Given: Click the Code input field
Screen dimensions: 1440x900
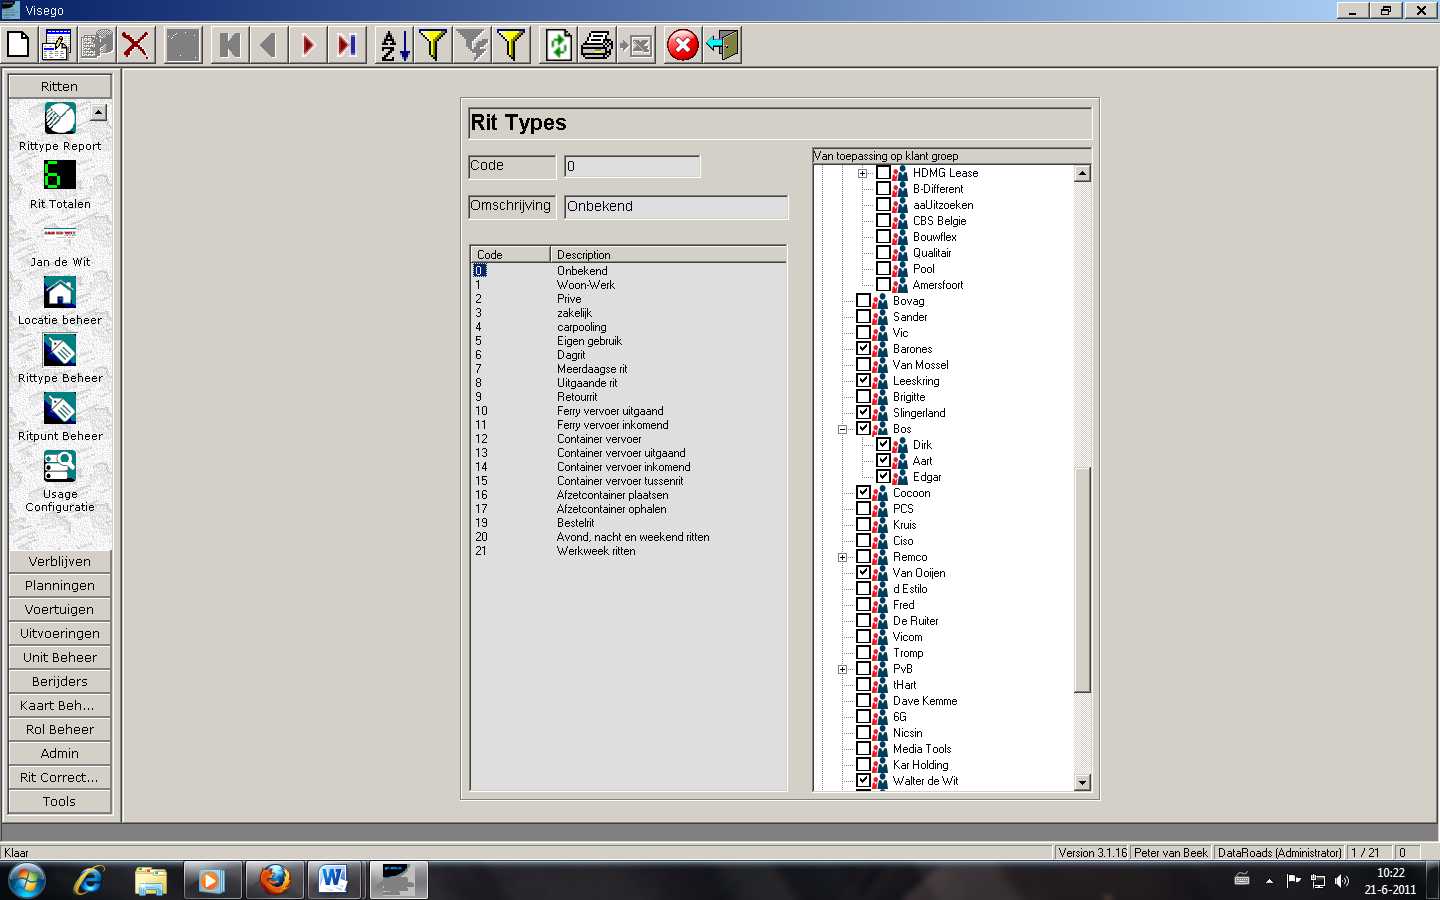Looking at the screenshot, I should pyautogui.click(x=632, y=166).
